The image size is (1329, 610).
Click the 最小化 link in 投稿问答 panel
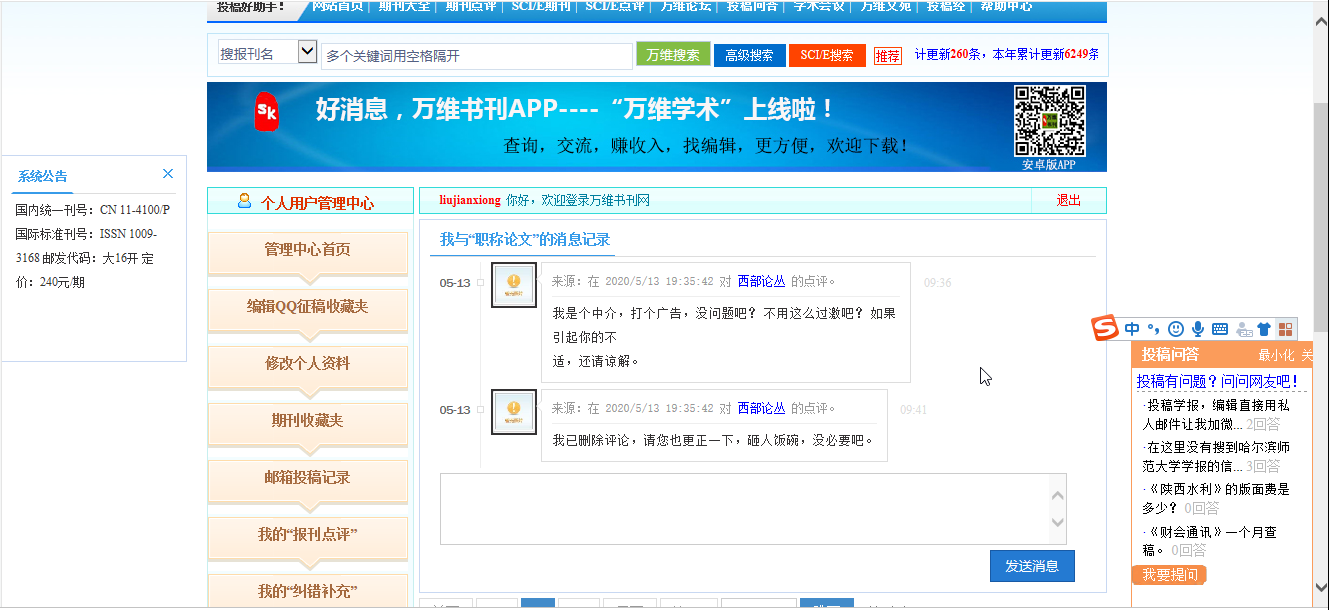point(1276,355)
